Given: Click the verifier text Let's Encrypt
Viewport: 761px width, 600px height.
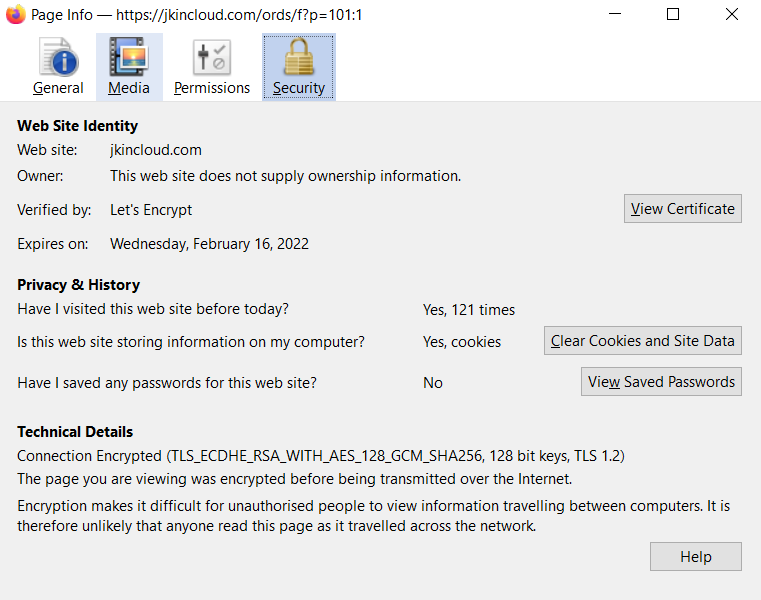Looking at the screenshot, I should pos(151,210).
